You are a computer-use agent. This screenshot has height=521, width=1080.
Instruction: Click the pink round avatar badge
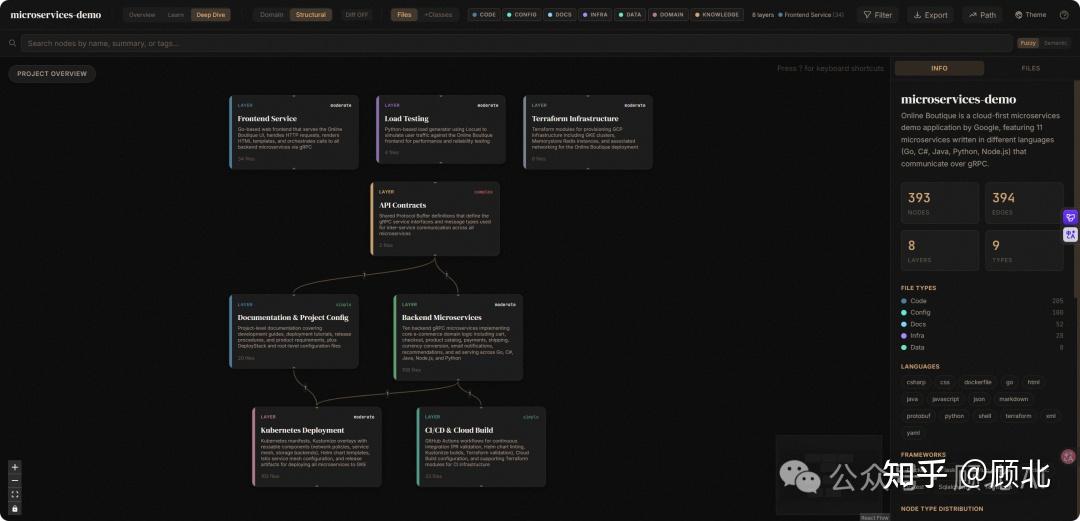tap(1068, 456)
